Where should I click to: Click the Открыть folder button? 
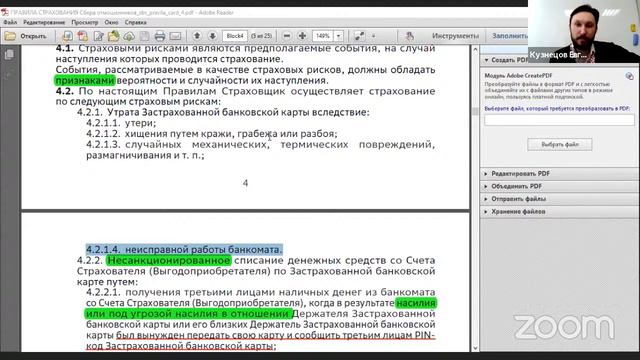click(25, 36)
